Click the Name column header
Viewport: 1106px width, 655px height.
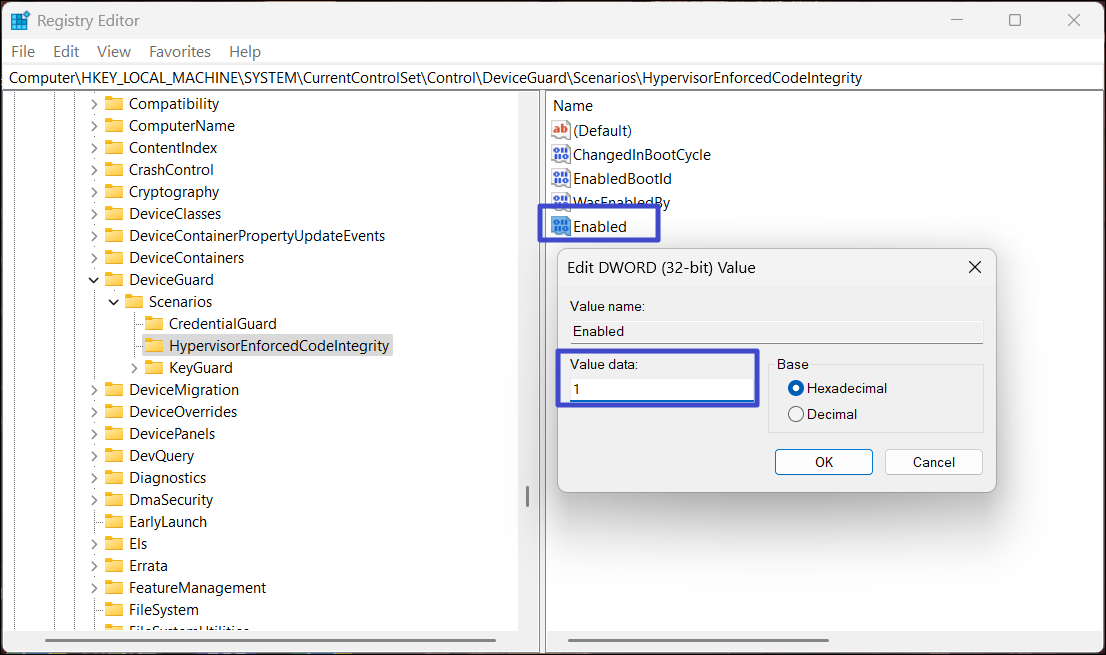(x=573, y=106)
